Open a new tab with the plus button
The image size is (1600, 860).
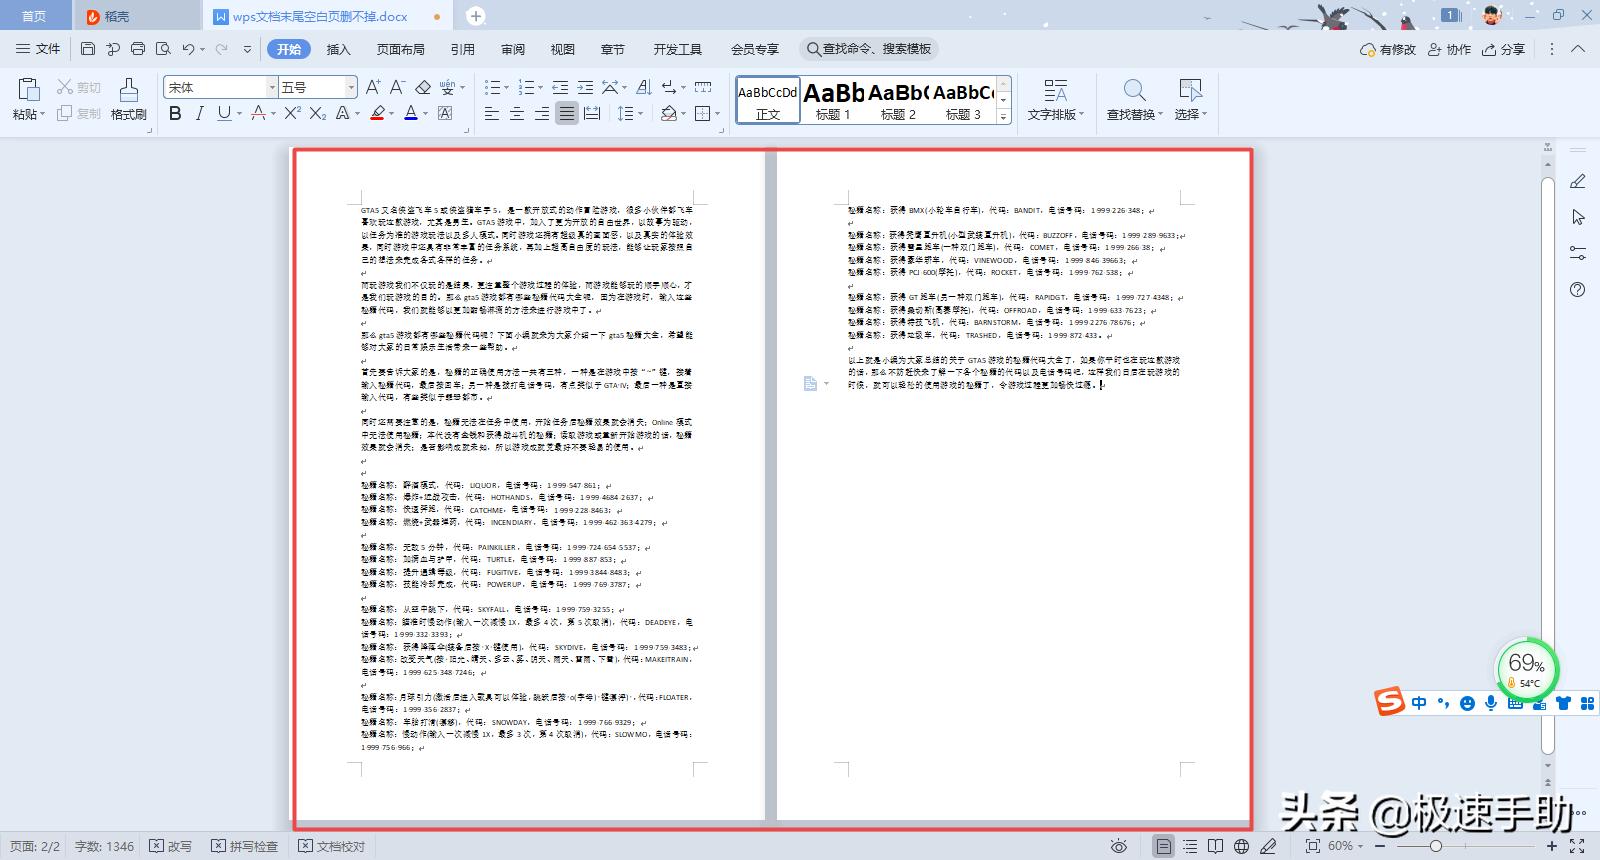tap(476, 16)
